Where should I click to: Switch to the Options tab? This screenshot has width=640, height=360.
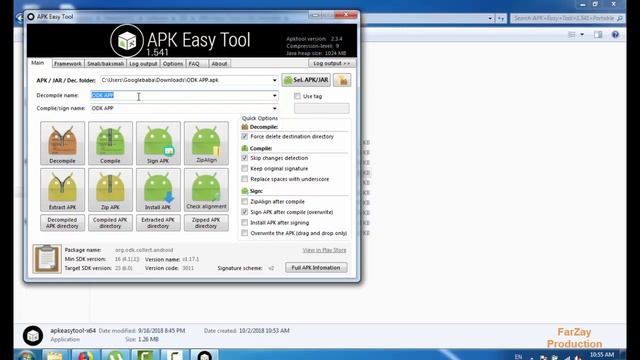click(173, 64)
